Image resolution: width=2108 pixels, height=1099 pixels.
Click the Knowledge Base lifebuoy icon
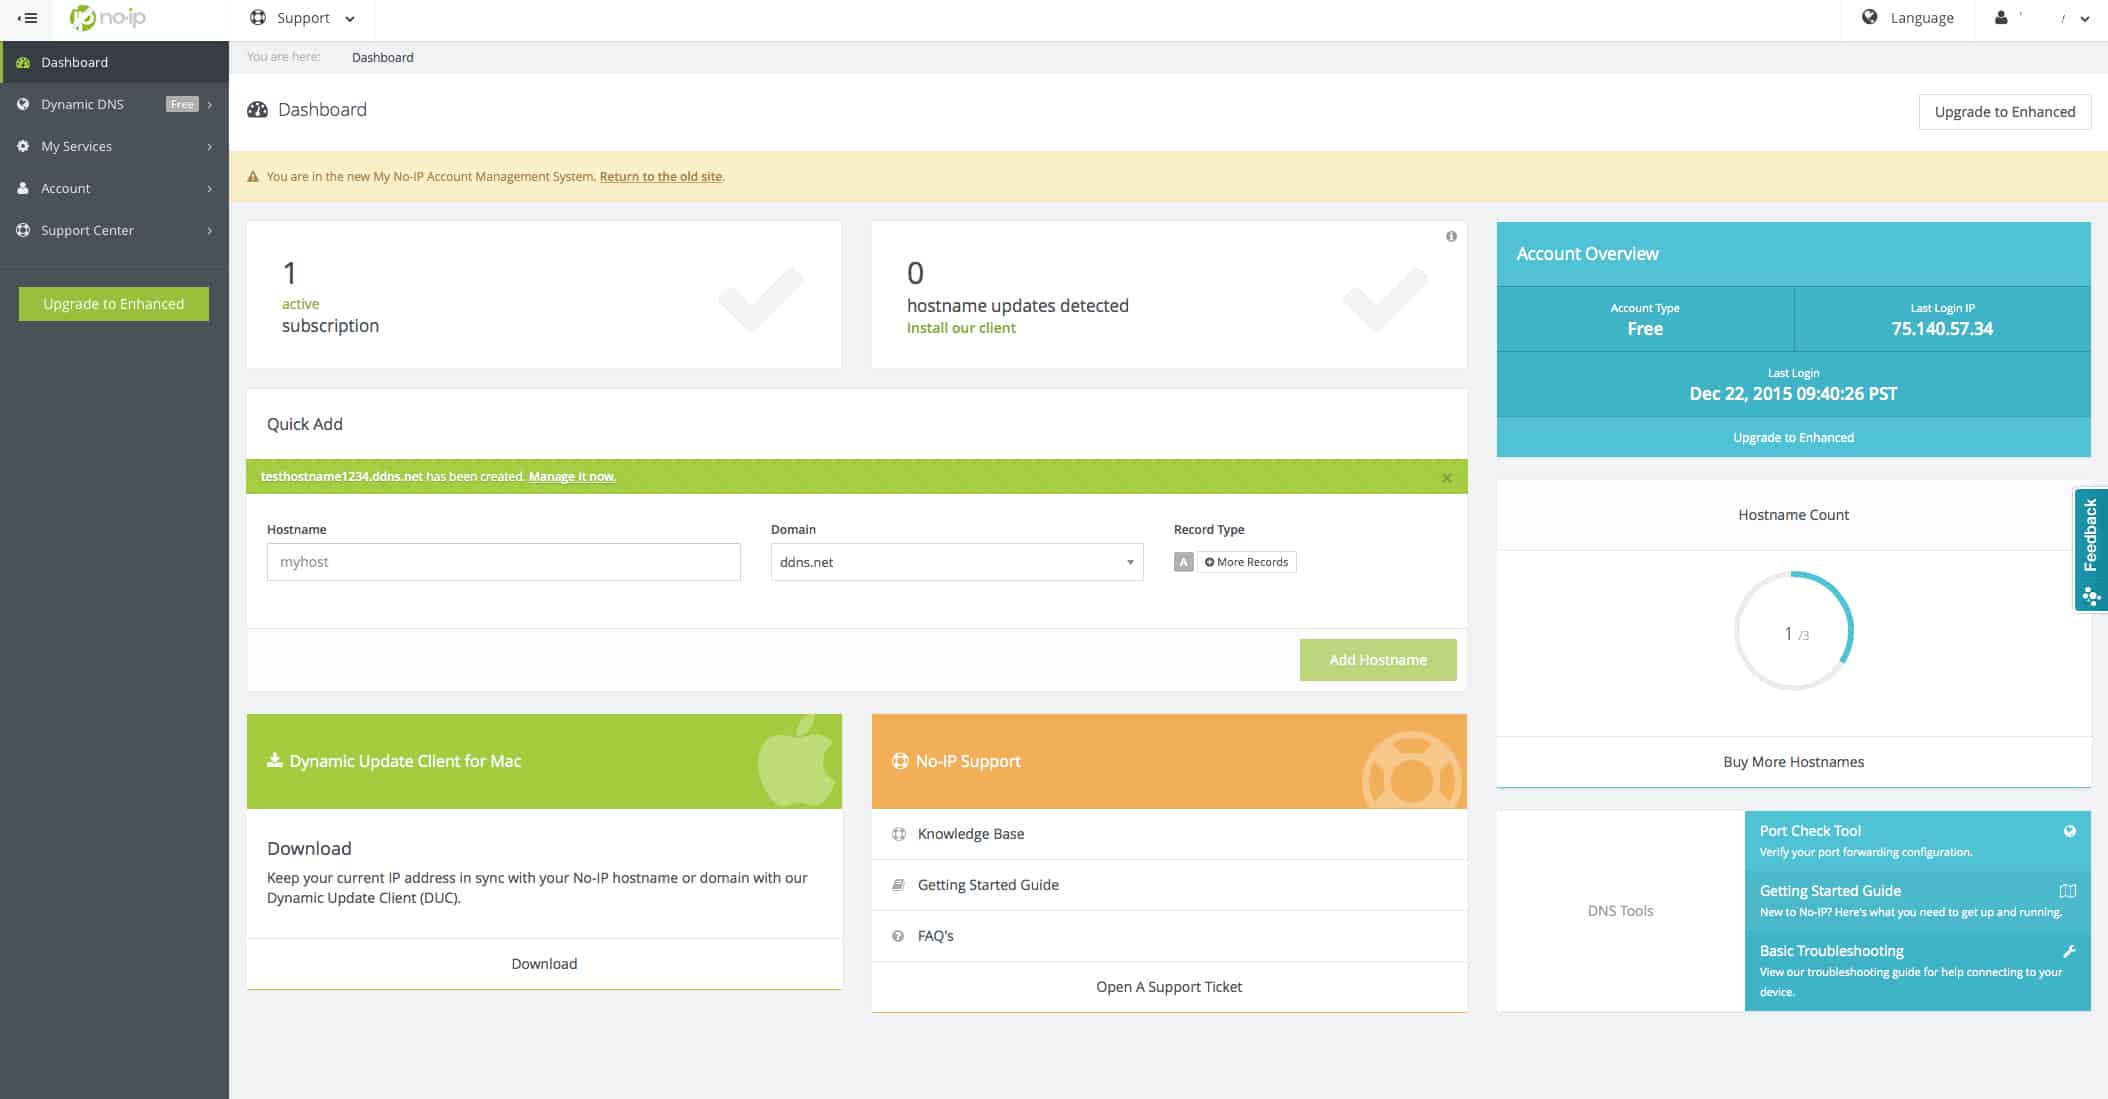click(x=898, y=834)
